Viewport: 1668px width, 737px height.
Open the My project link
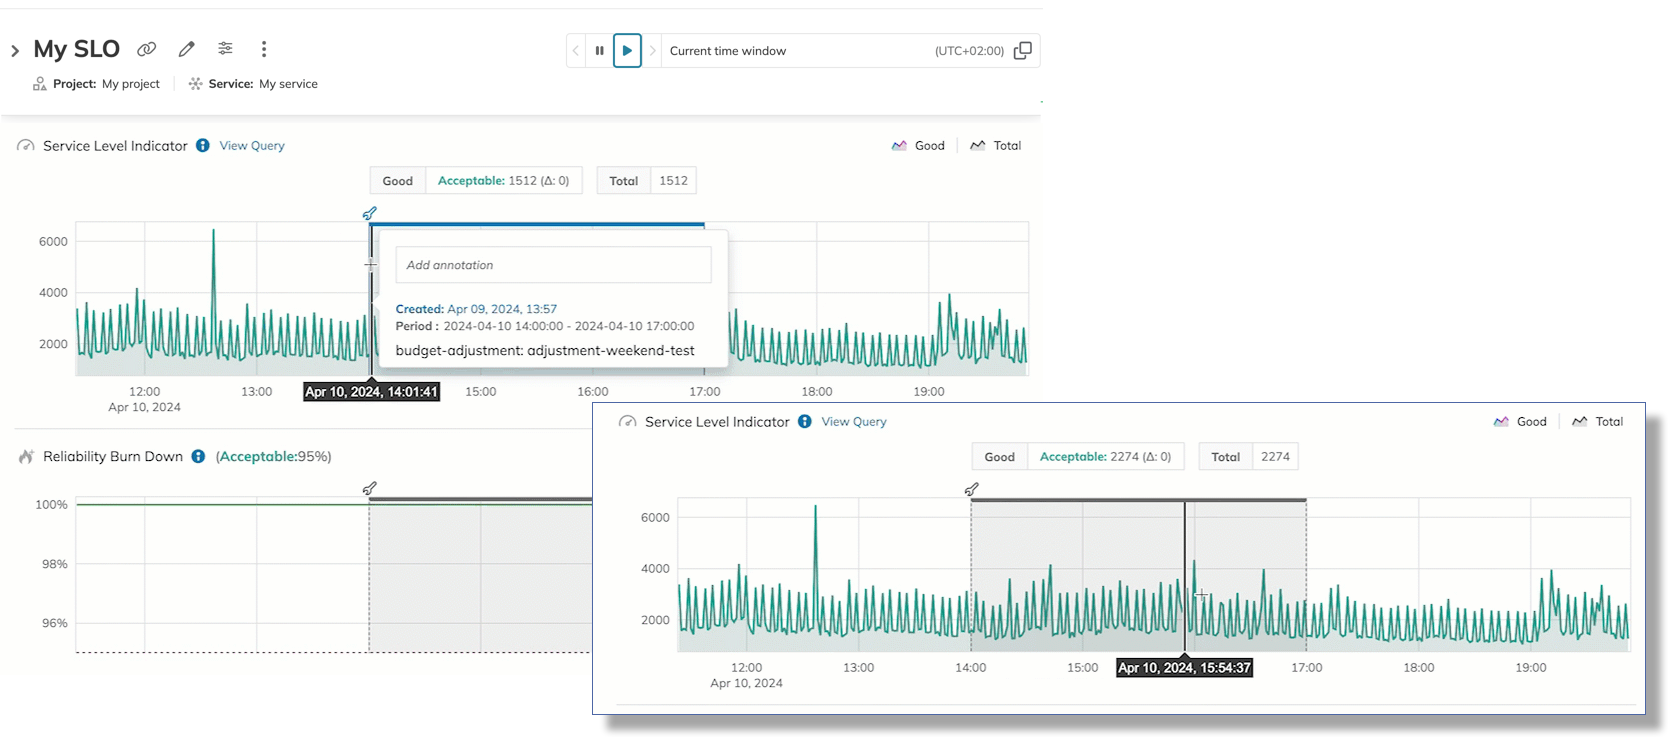pyautogui.click(x=131, y=84)
